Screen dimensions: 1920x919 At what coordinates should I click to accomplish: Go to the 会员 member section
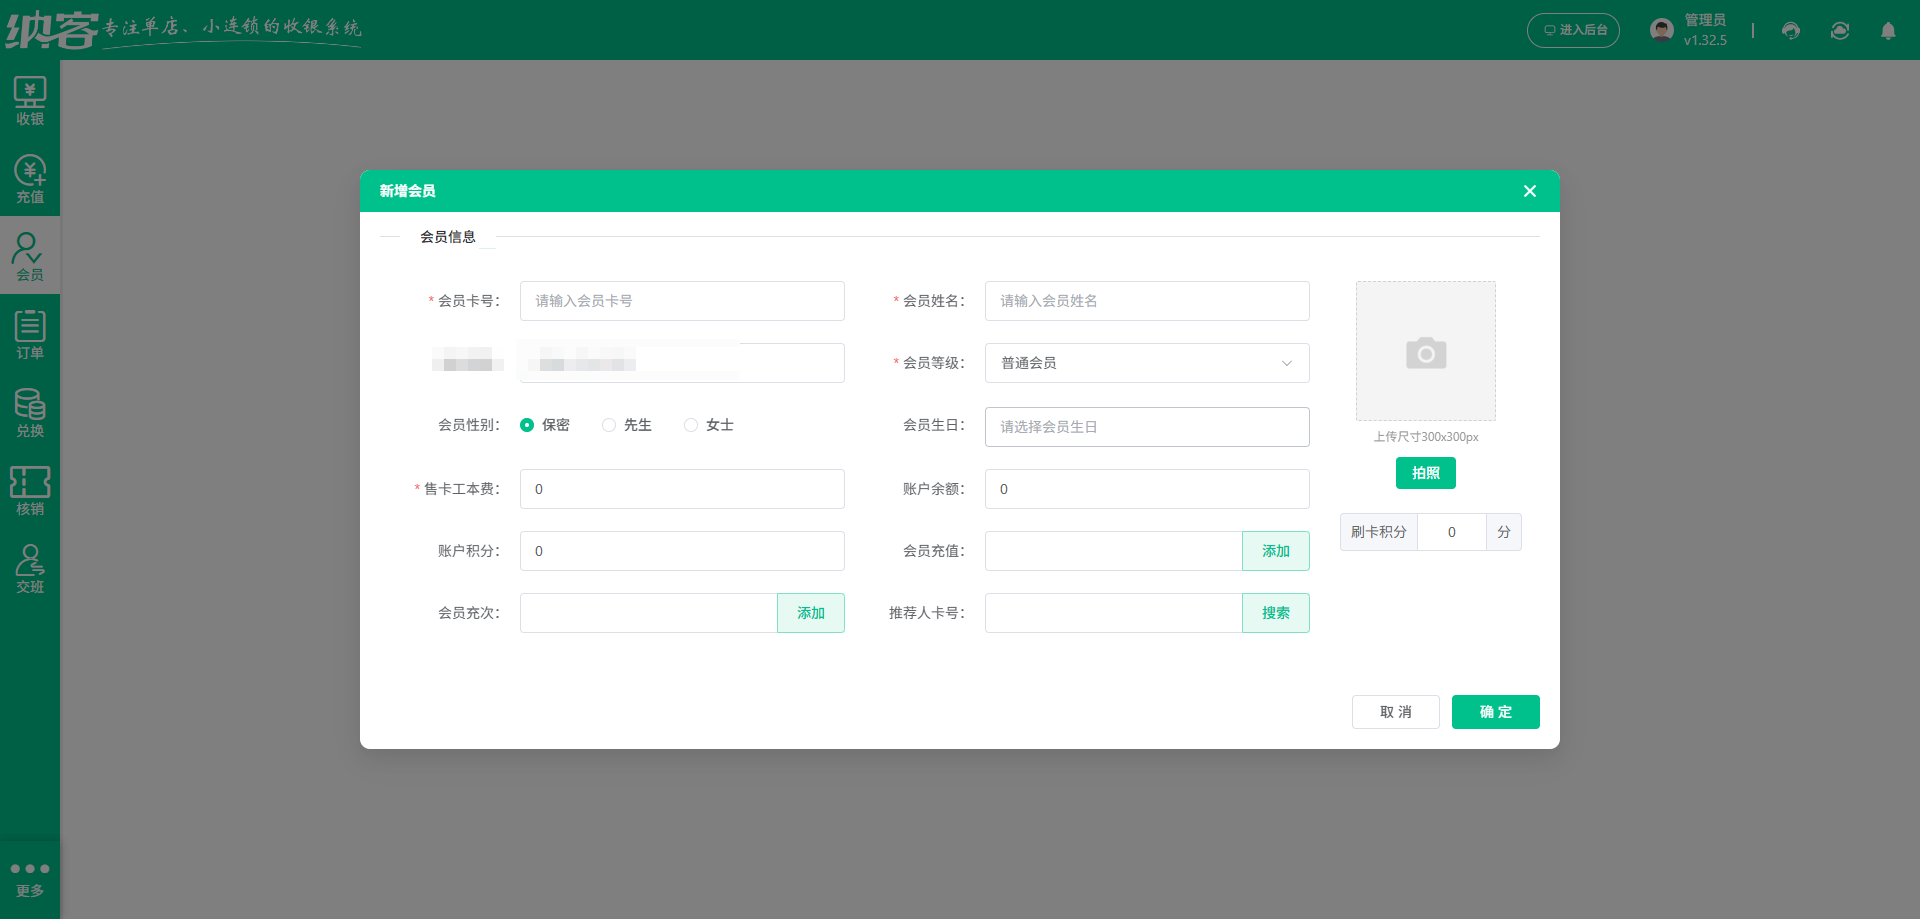pyautogui.click(x=30, y=255)
